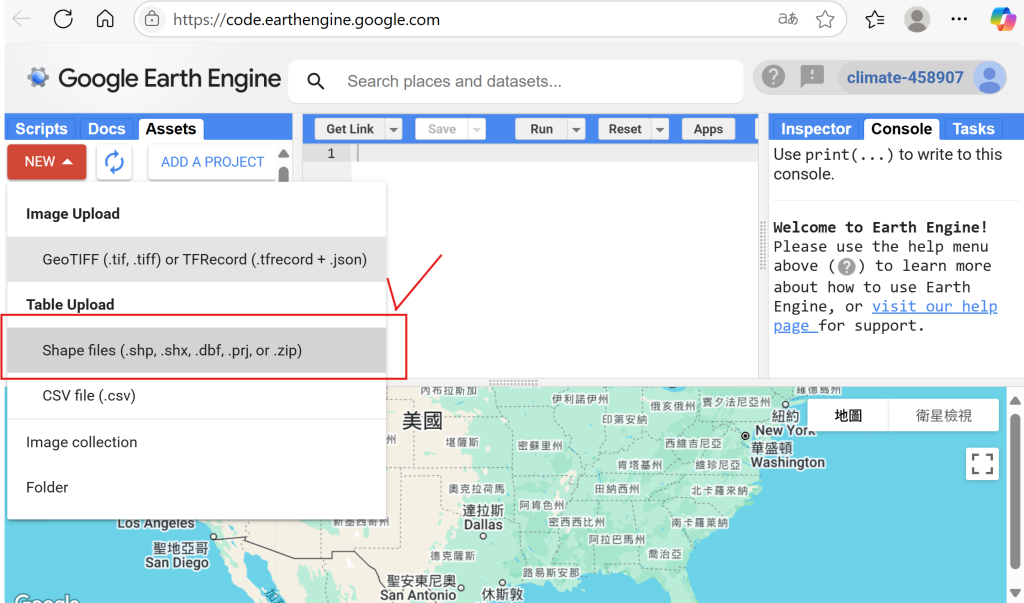
Task: Open the send feedback icon
Action: 812,77
